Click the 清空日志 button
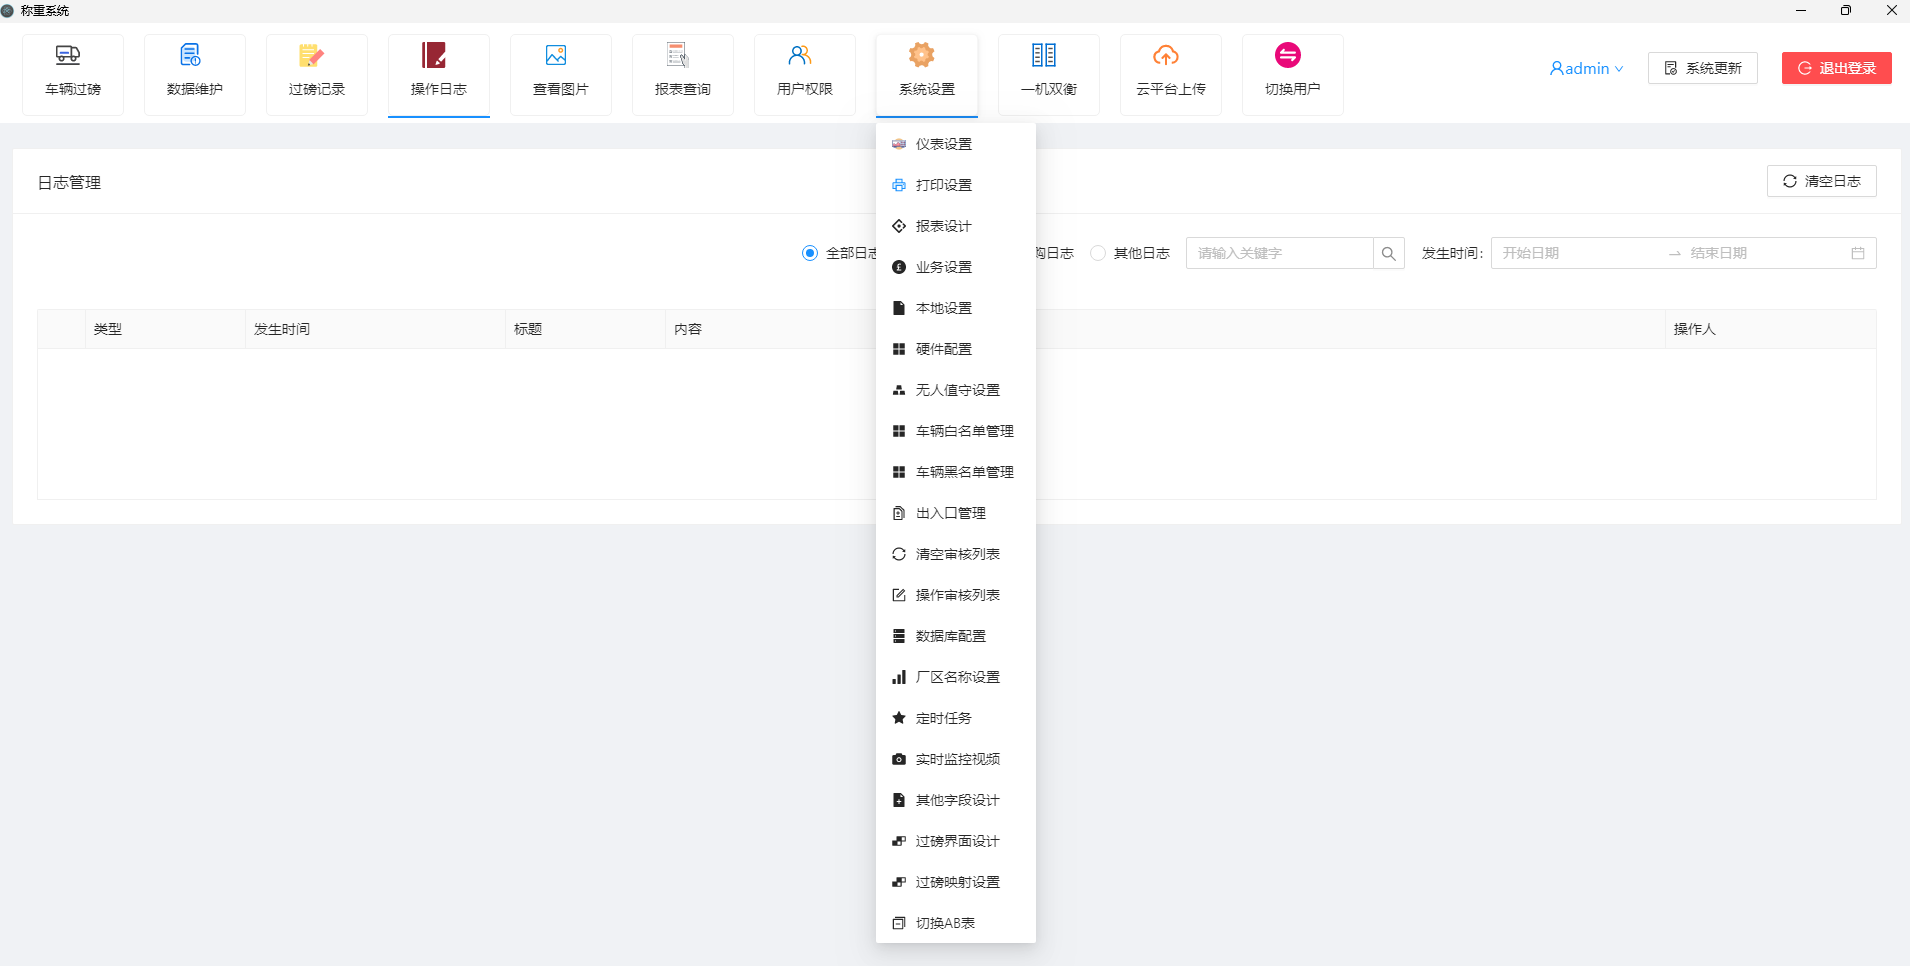The height and width of the screenshot is (966, 1910). 1821,181
